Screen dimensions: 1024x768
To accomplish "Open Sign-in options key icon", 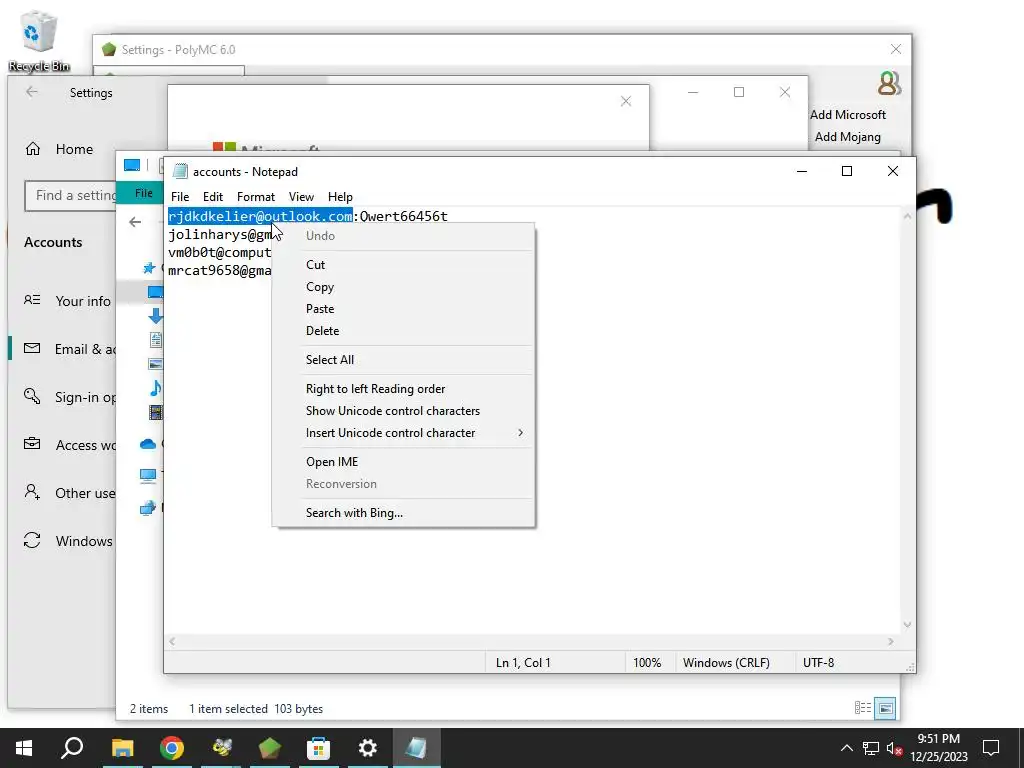I will click(x=32, y=396).
